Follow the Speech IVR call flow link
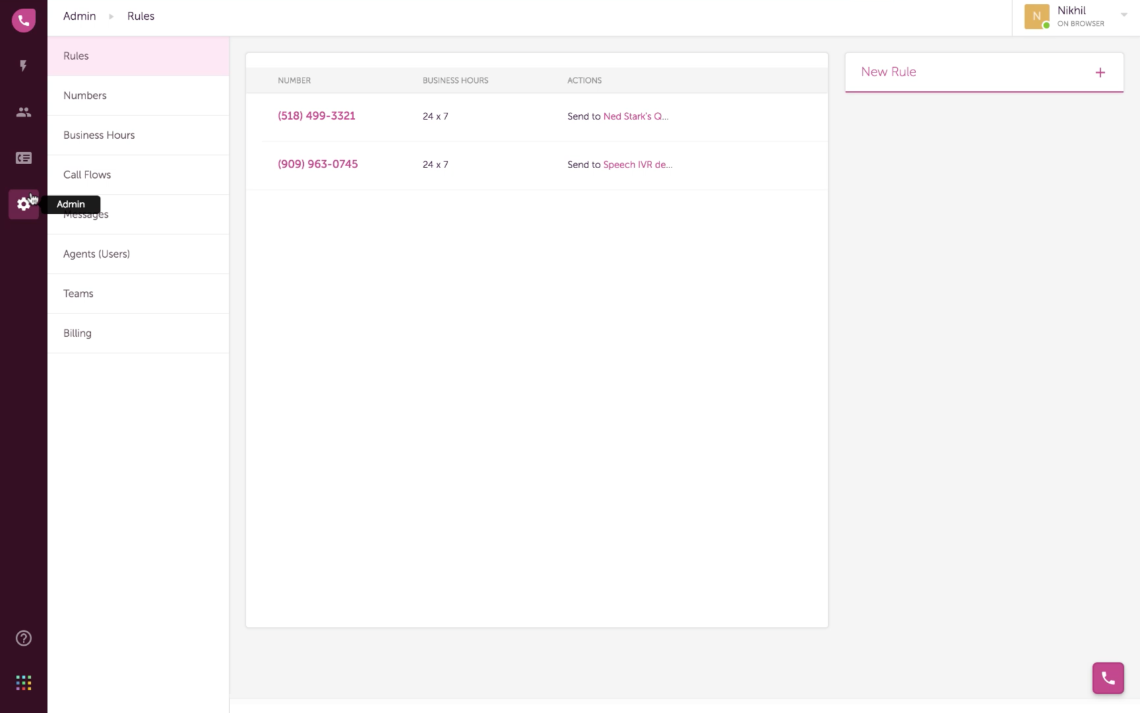Screen dimensions: 1140x713 (637, 165)
